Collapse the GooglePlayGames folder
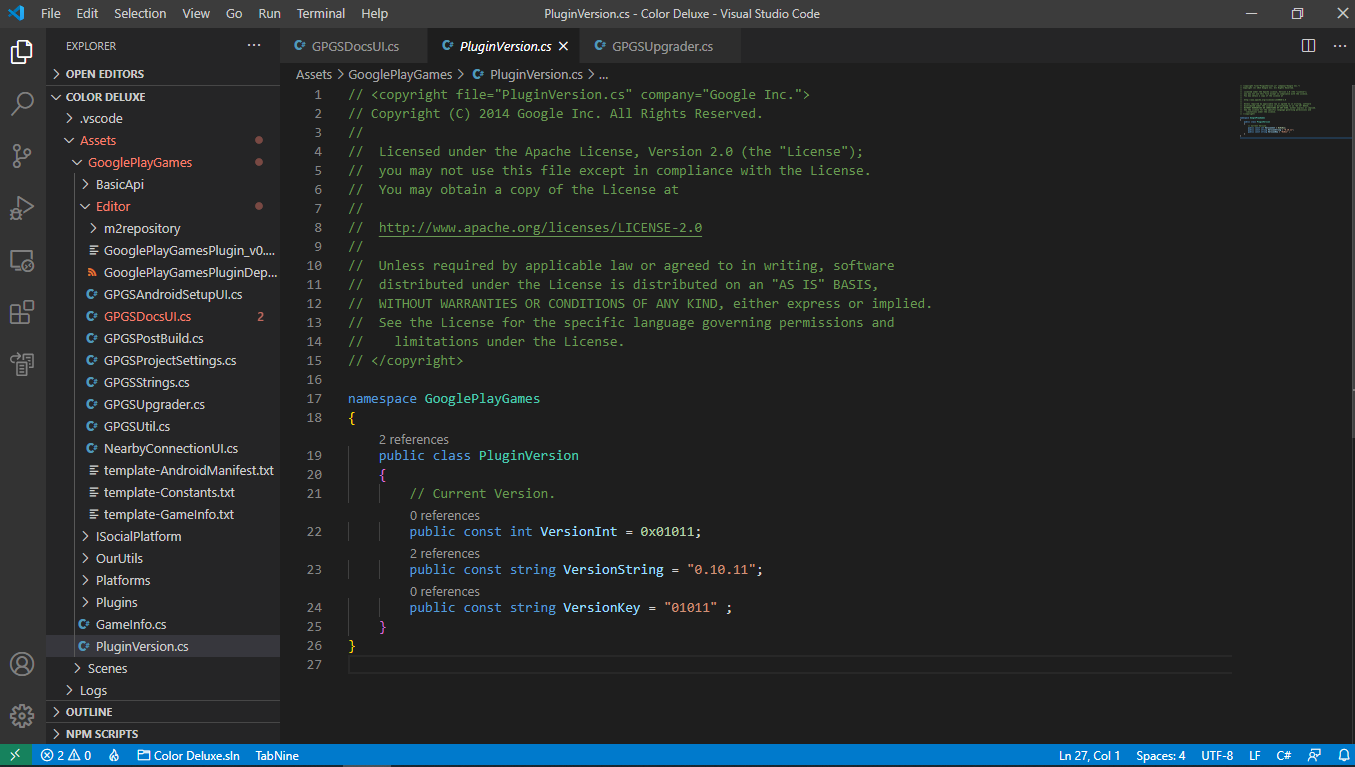 163,162
